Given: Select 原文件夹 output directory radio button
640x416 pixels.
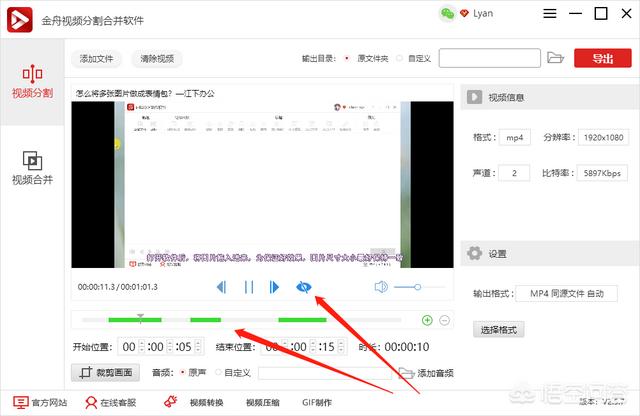Looking at the screenshot, I should (347, 58).
